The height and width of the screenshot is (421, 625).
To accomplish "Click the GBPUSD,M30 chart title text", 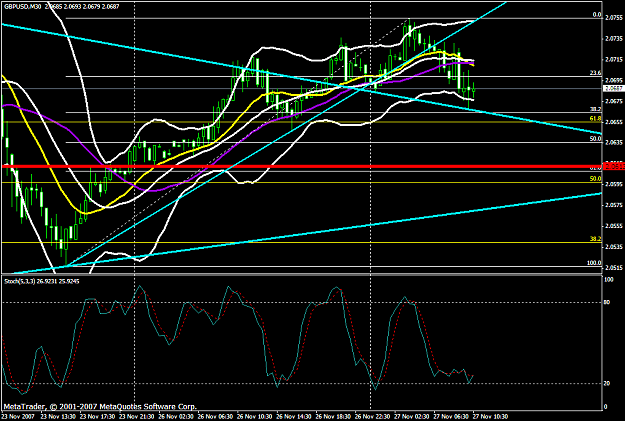I will point(22,6).
